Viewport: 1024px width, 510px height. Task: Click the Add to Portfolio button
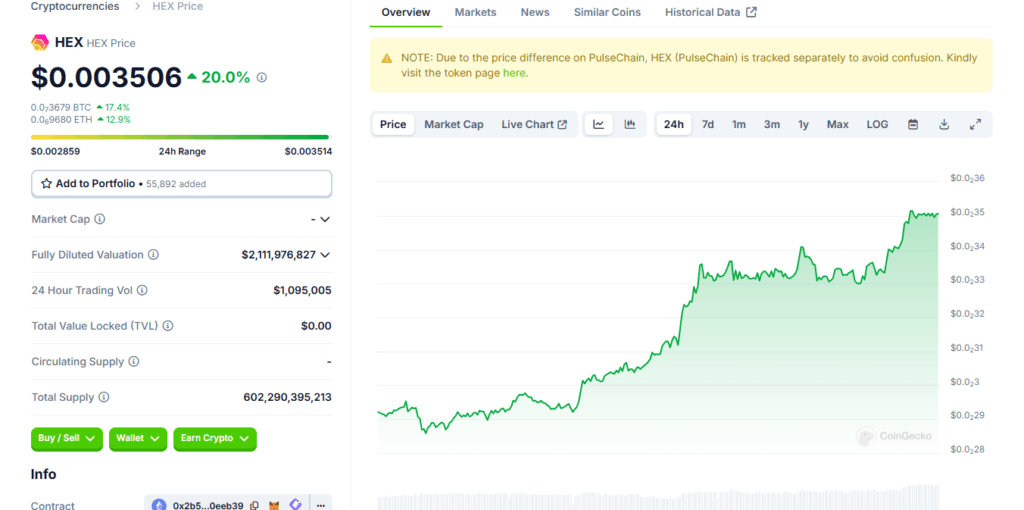point(182,183)
